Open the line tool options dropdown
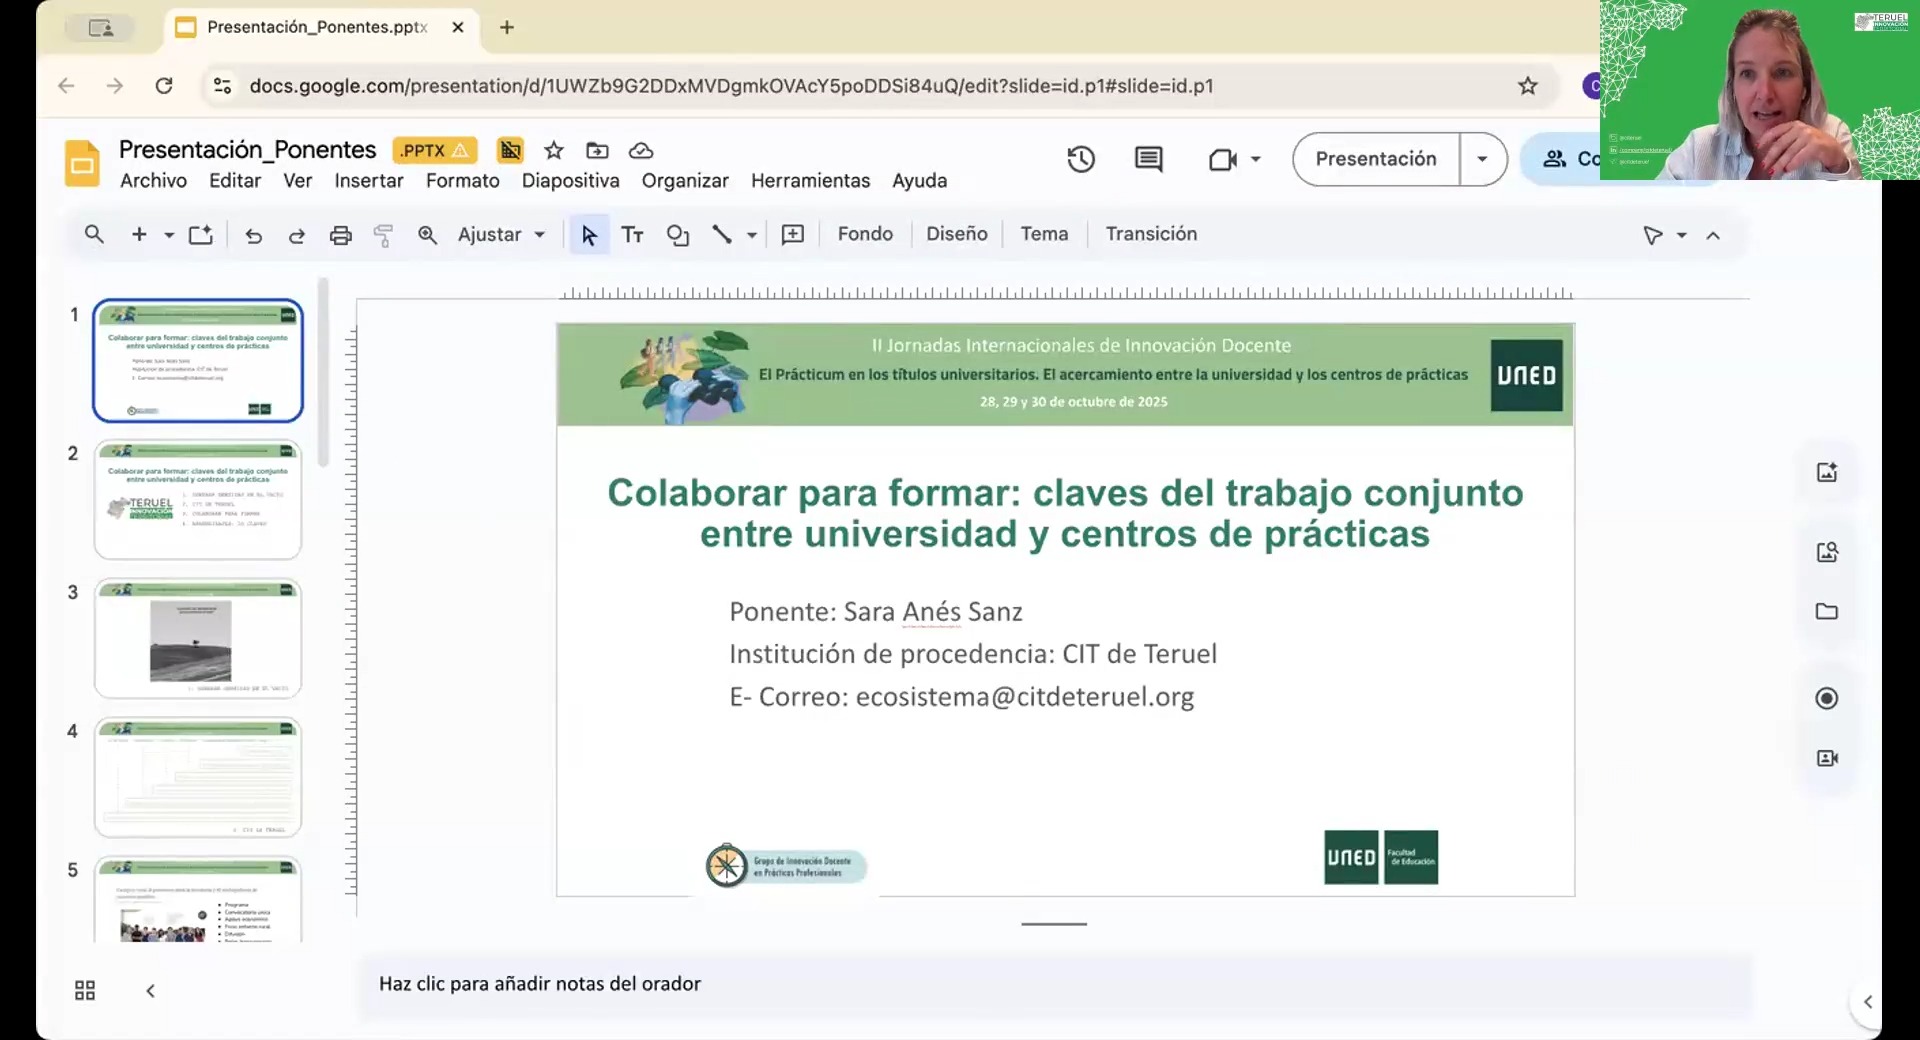Image resolution: width=1920 pixels, height=1040 pixels. (x=751, y=234)
